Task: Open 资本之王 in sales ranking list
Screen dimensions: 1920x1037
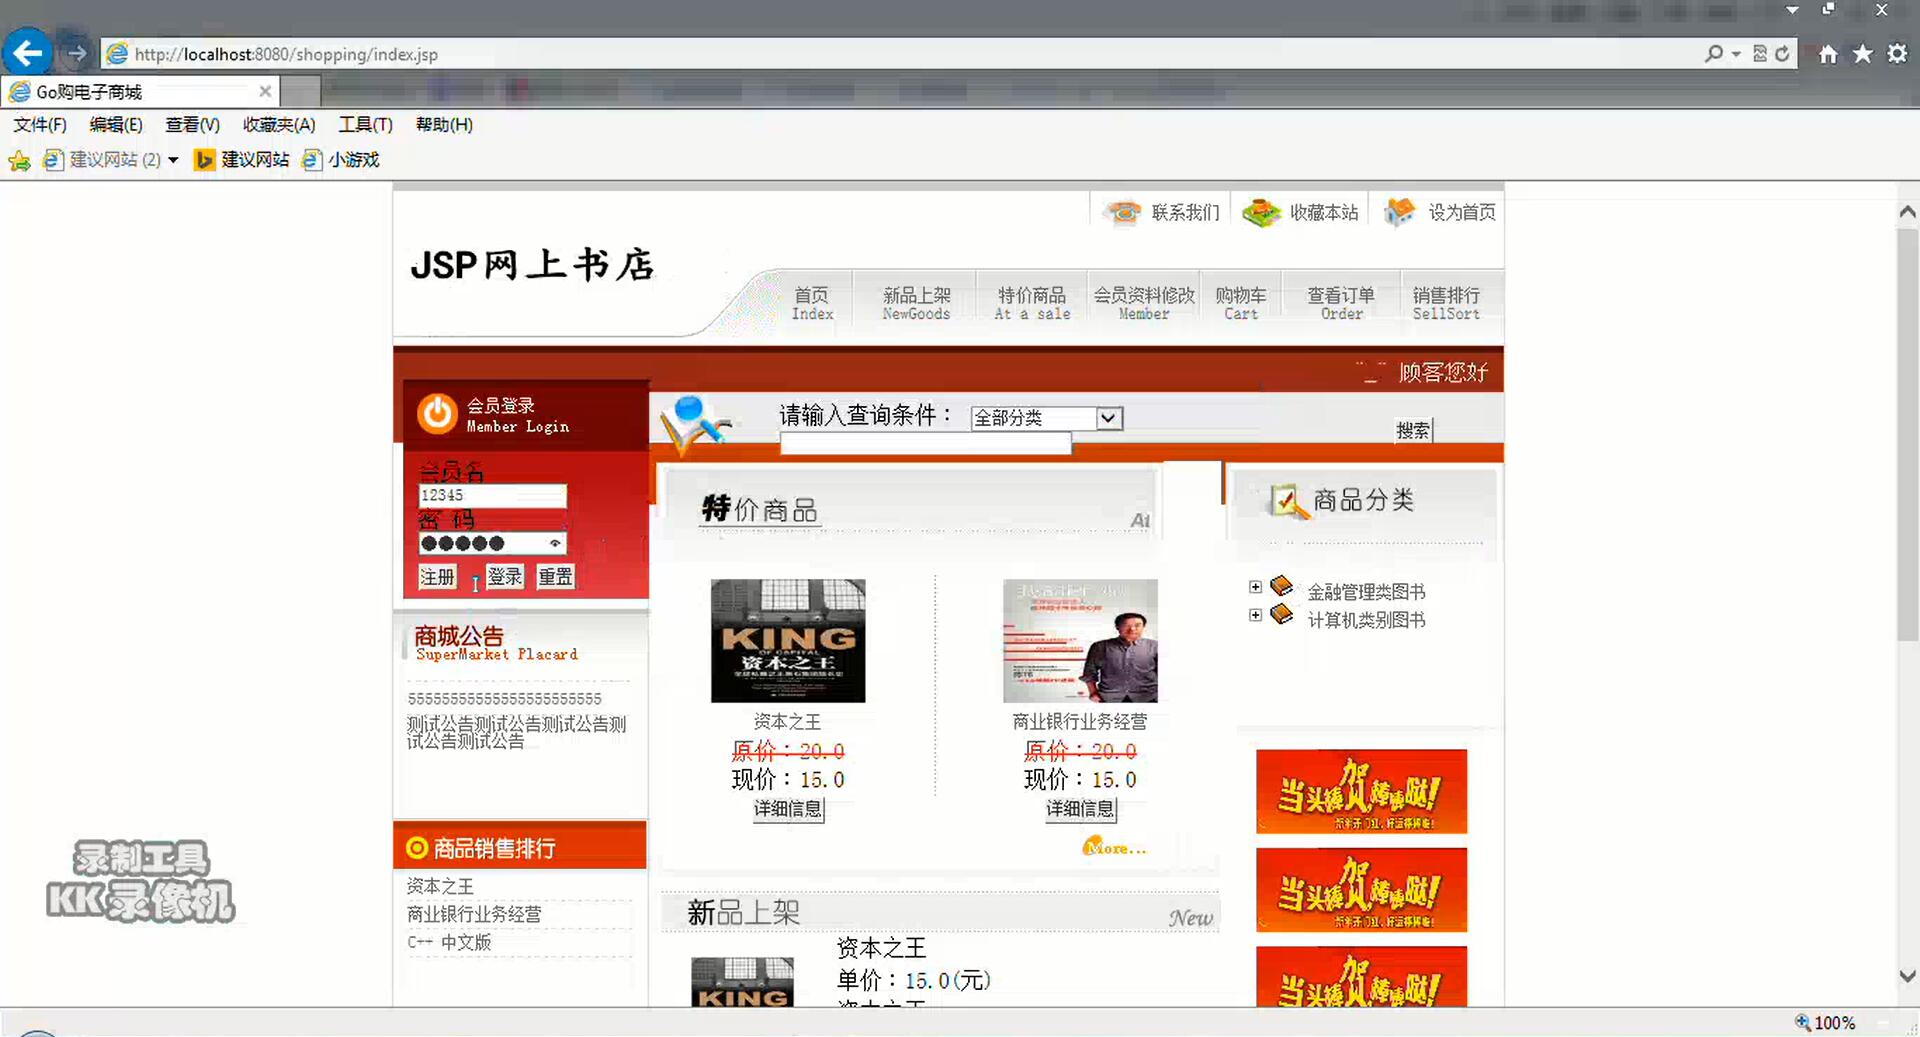Action: point(440,886)
